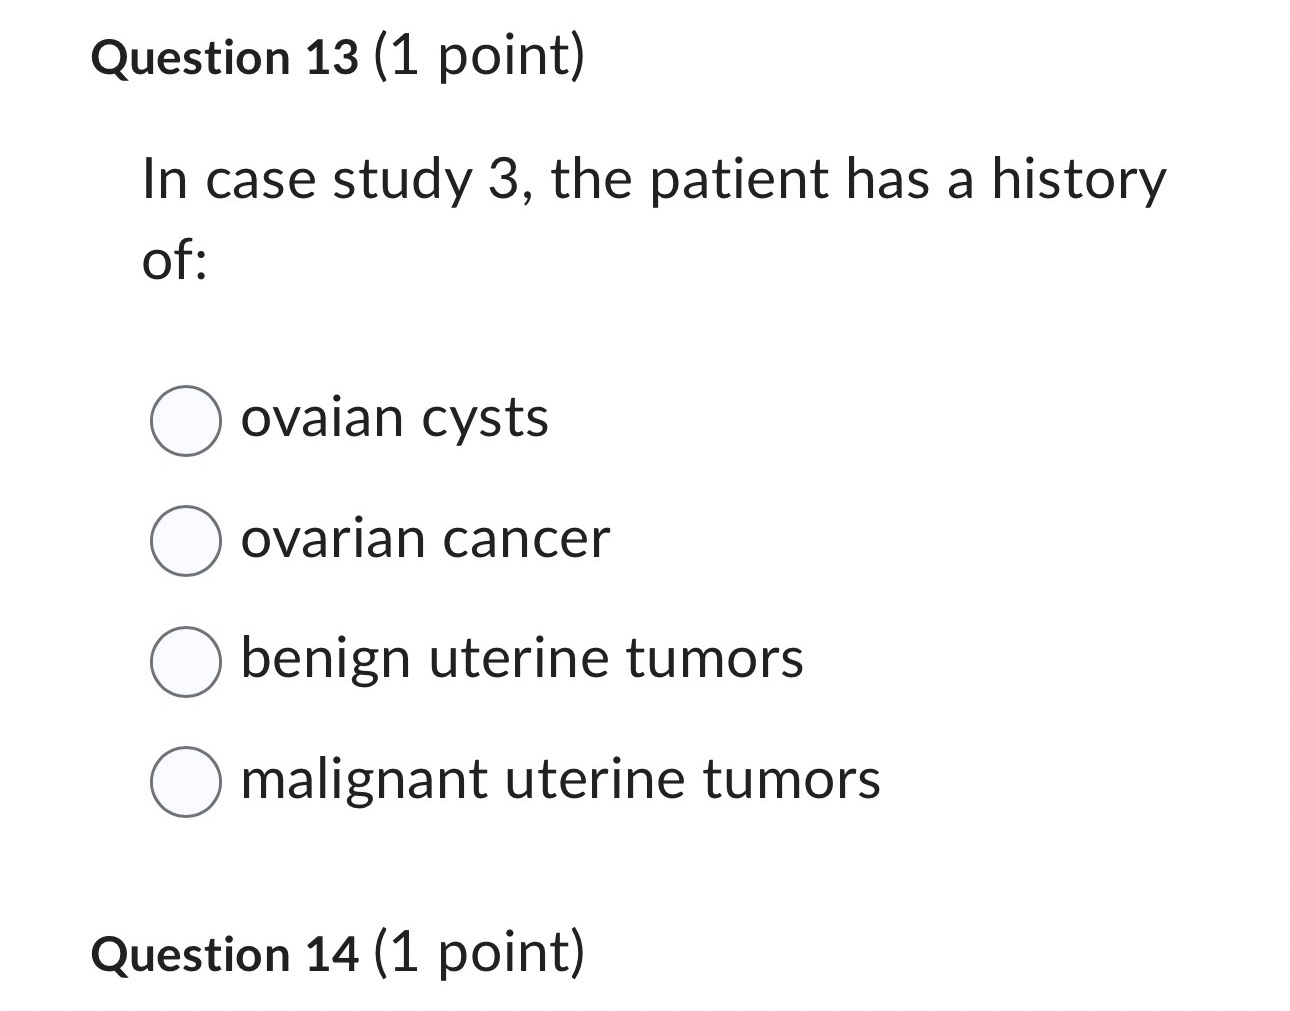Choose the 'malignant uterine tumors' option
Image resolution: width=1290 pixels, height=1011 pixels.
pyautogui.click(x=185, y=782)
